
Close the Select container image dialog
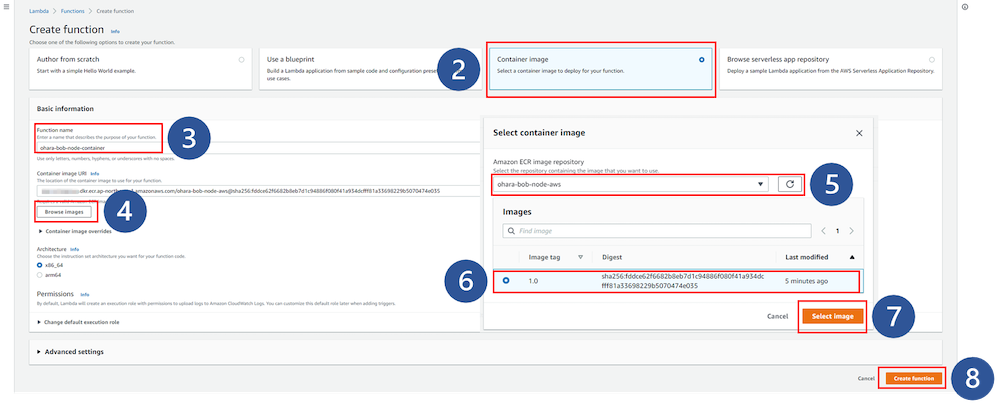(x=859, y=132)
